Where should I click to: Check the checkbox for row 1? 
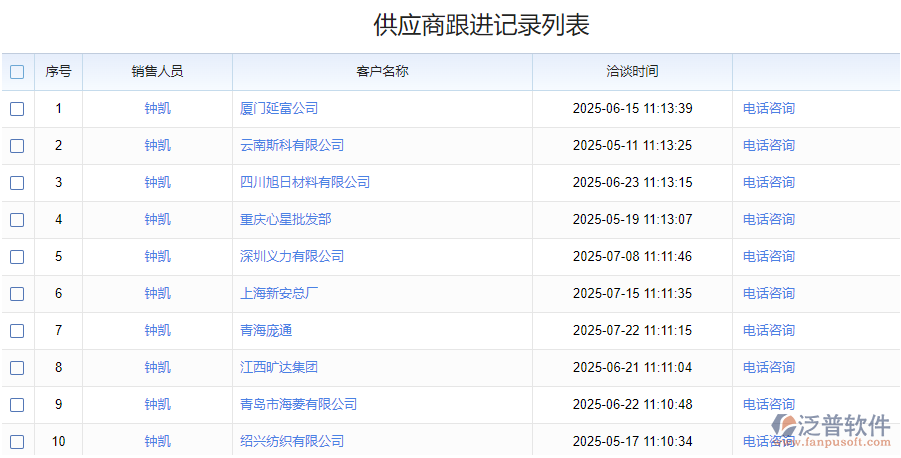pyautogui.click(x=17, y=109)
